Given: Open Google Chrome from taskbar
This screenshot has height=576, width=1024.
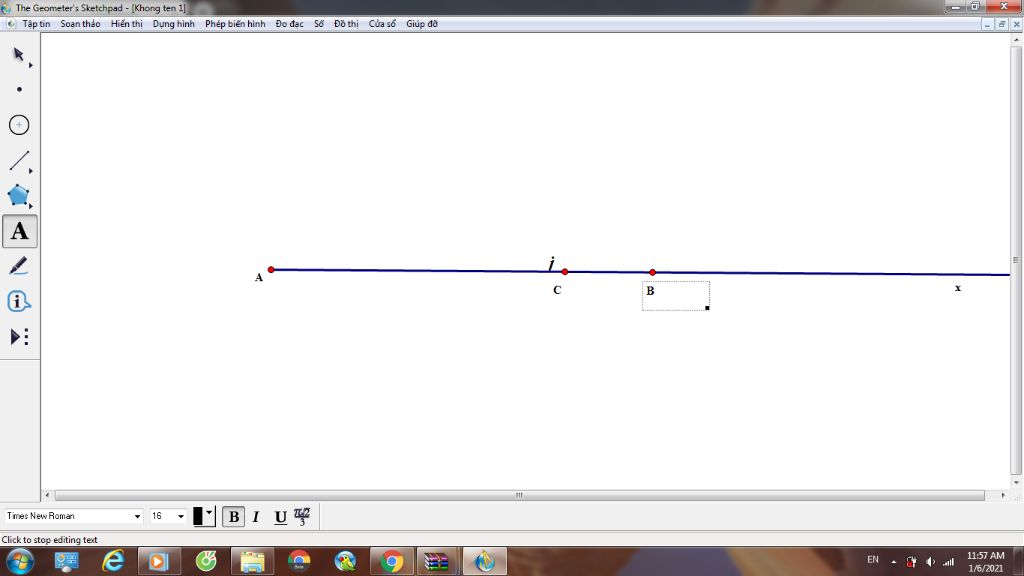Looking at the screenshot, I should 392,561.
